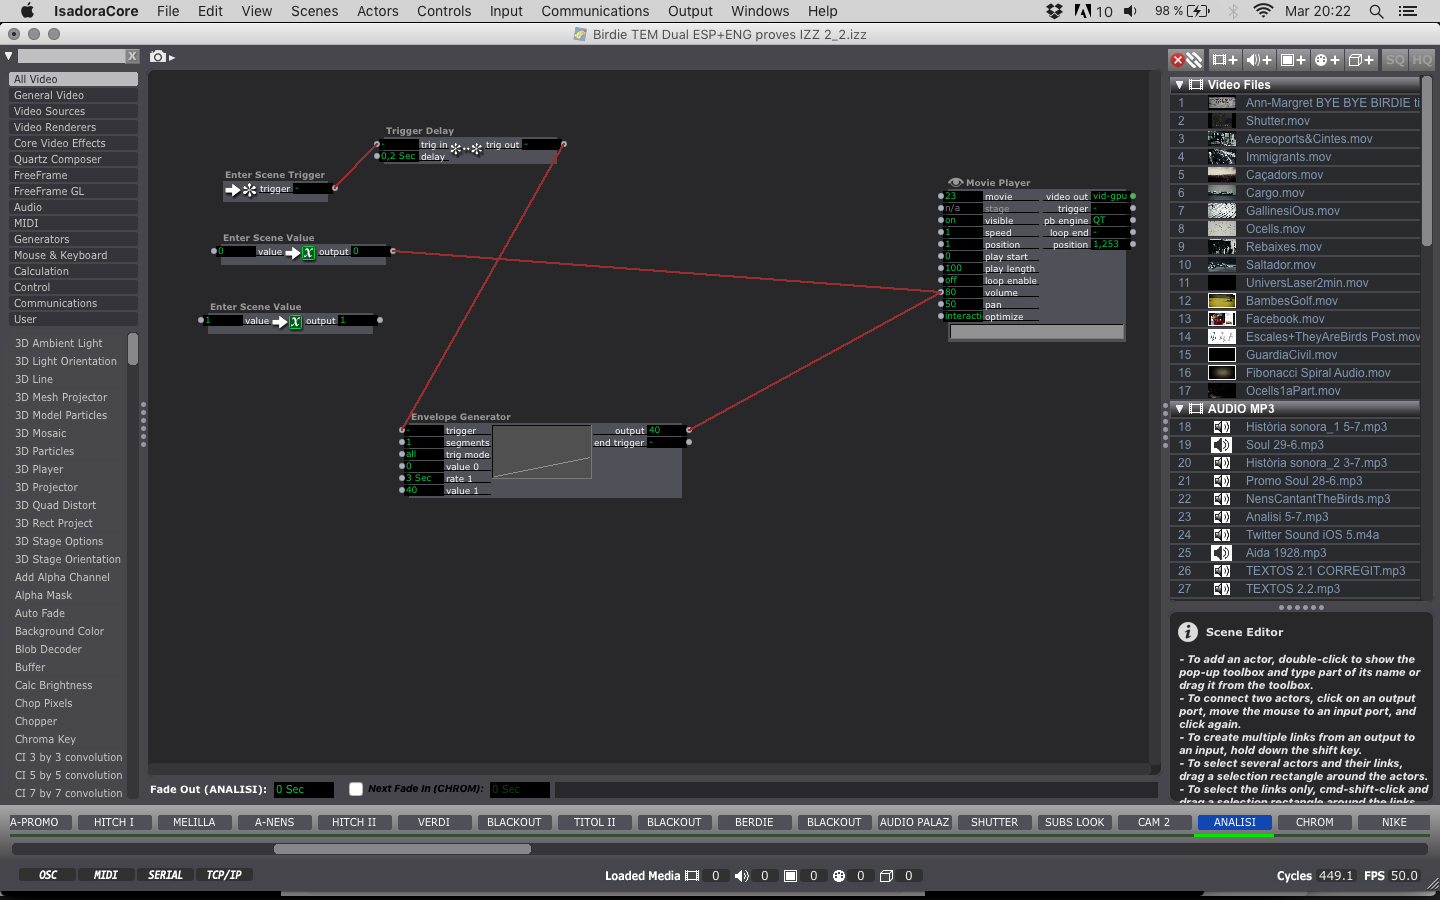This screenshot has height=900, width=1440.
Task: Click the actor toolbox search field
Action: coord(71,56)
